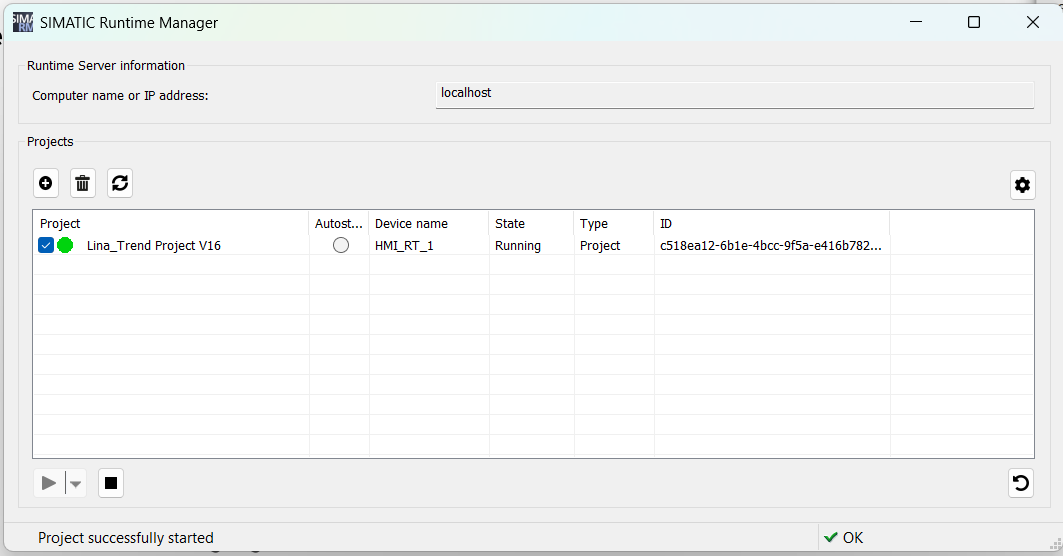1063x556 pixels.
Task: Click the computer name localhost field
Action: (734, 94)
